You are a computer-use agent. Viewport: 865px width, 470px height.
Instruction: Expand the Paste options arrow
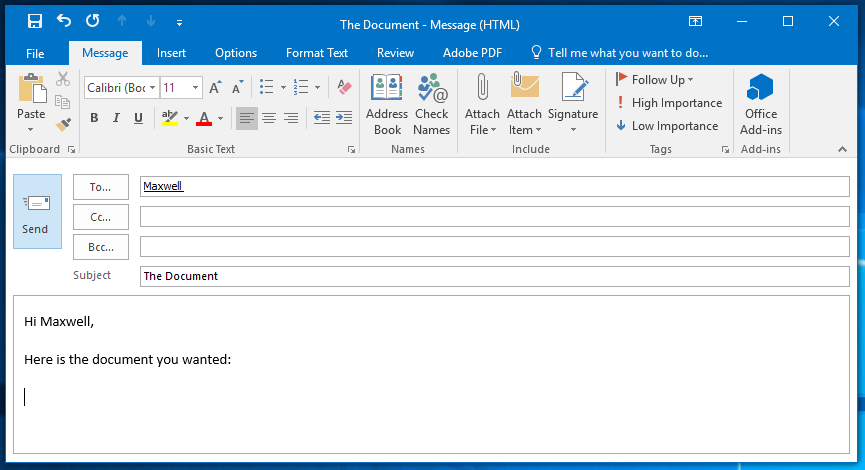(31, 130)
